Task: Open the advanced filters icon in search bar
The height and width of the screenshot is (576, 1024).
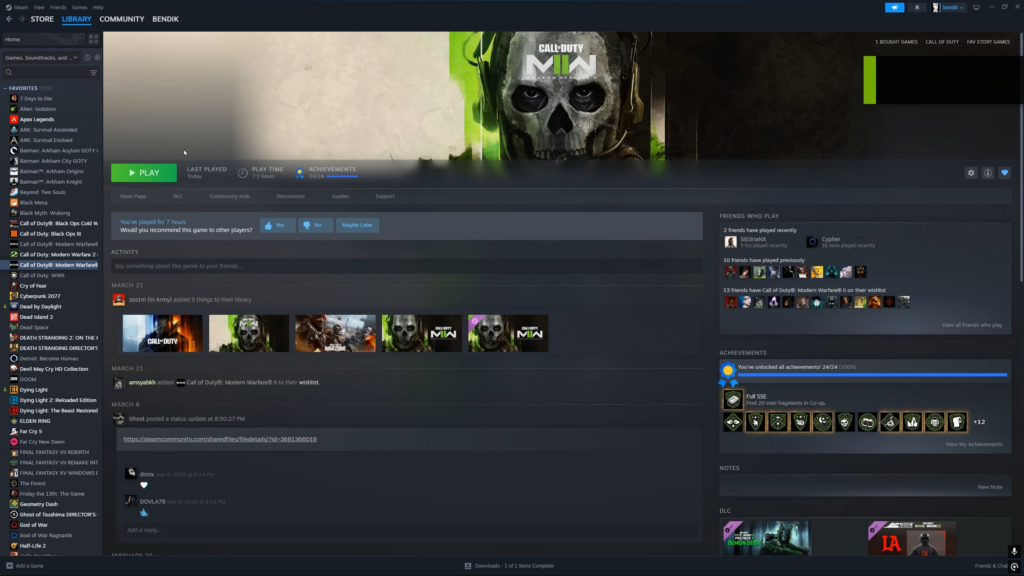Action: [93, 72]
